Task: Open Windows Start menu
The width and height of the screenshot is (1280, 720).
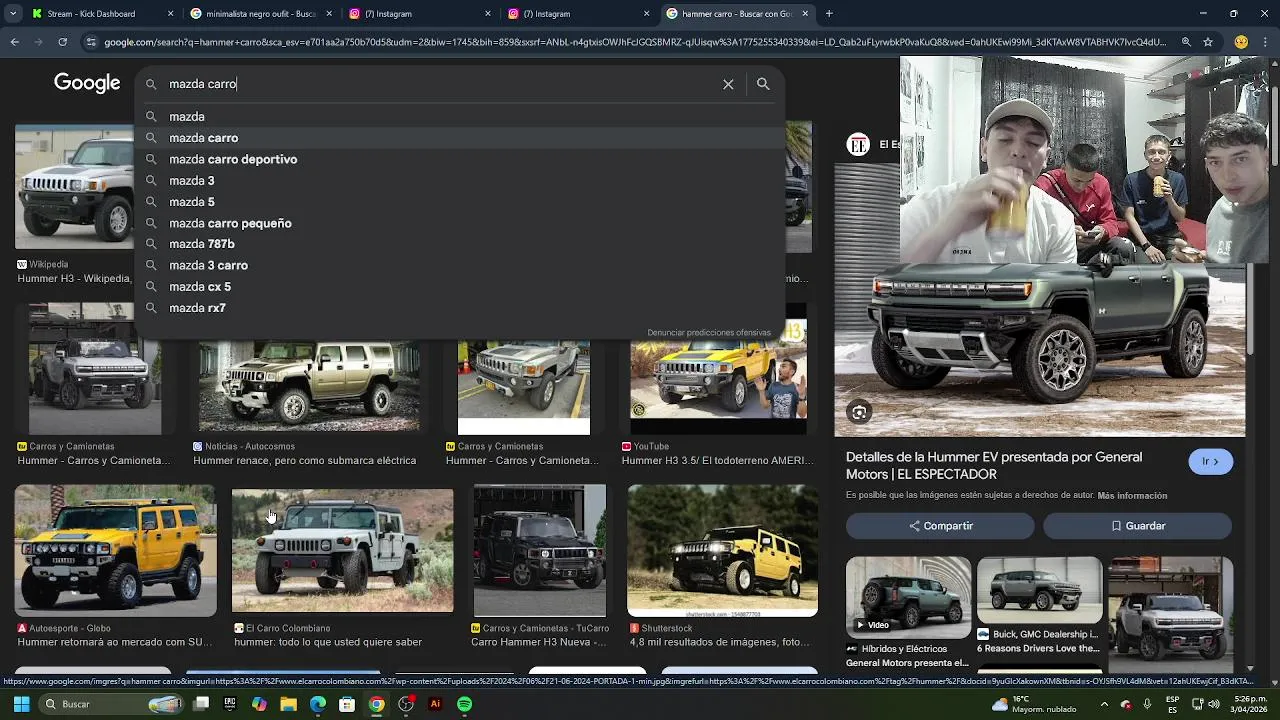Action: pos(21,704)
